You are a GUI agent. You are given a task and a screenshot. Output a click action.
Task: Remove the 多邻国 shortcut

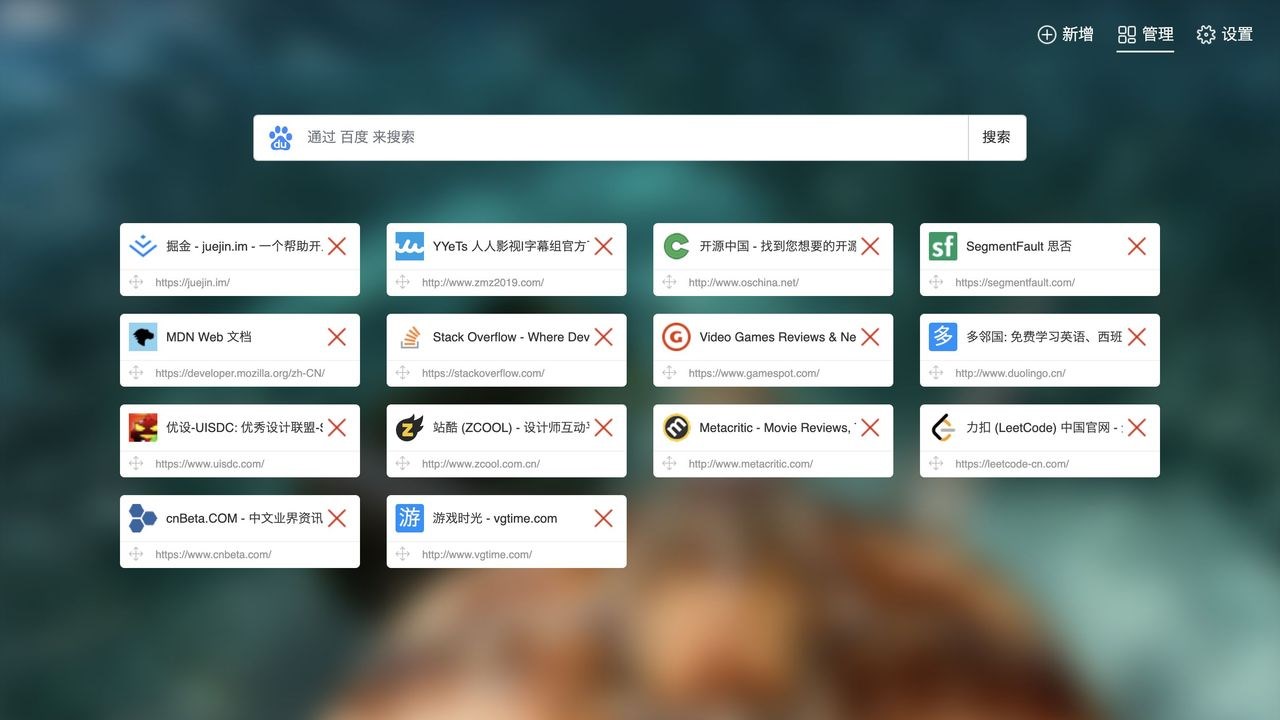pos(1137,337)
